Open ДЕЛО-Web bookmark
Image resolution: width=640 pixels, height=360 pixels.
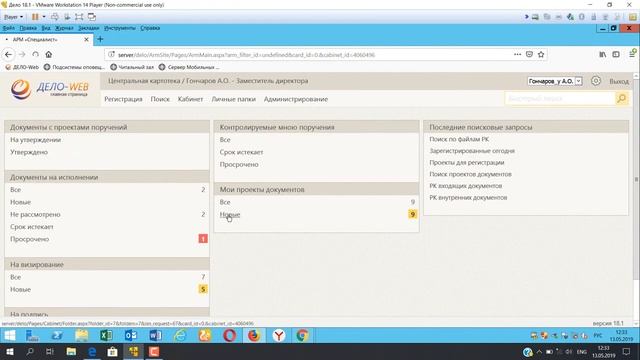[x=22, y=67]
